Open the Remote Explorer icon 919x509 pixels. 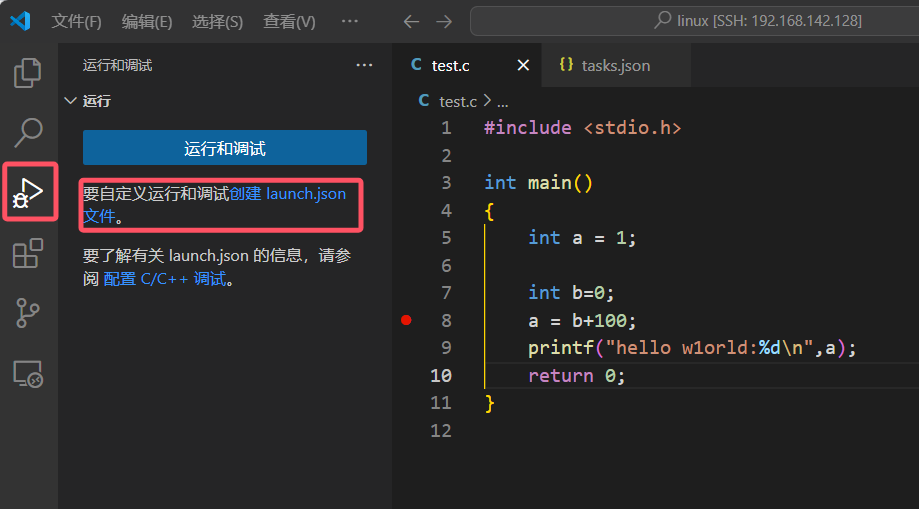point(28,374)
